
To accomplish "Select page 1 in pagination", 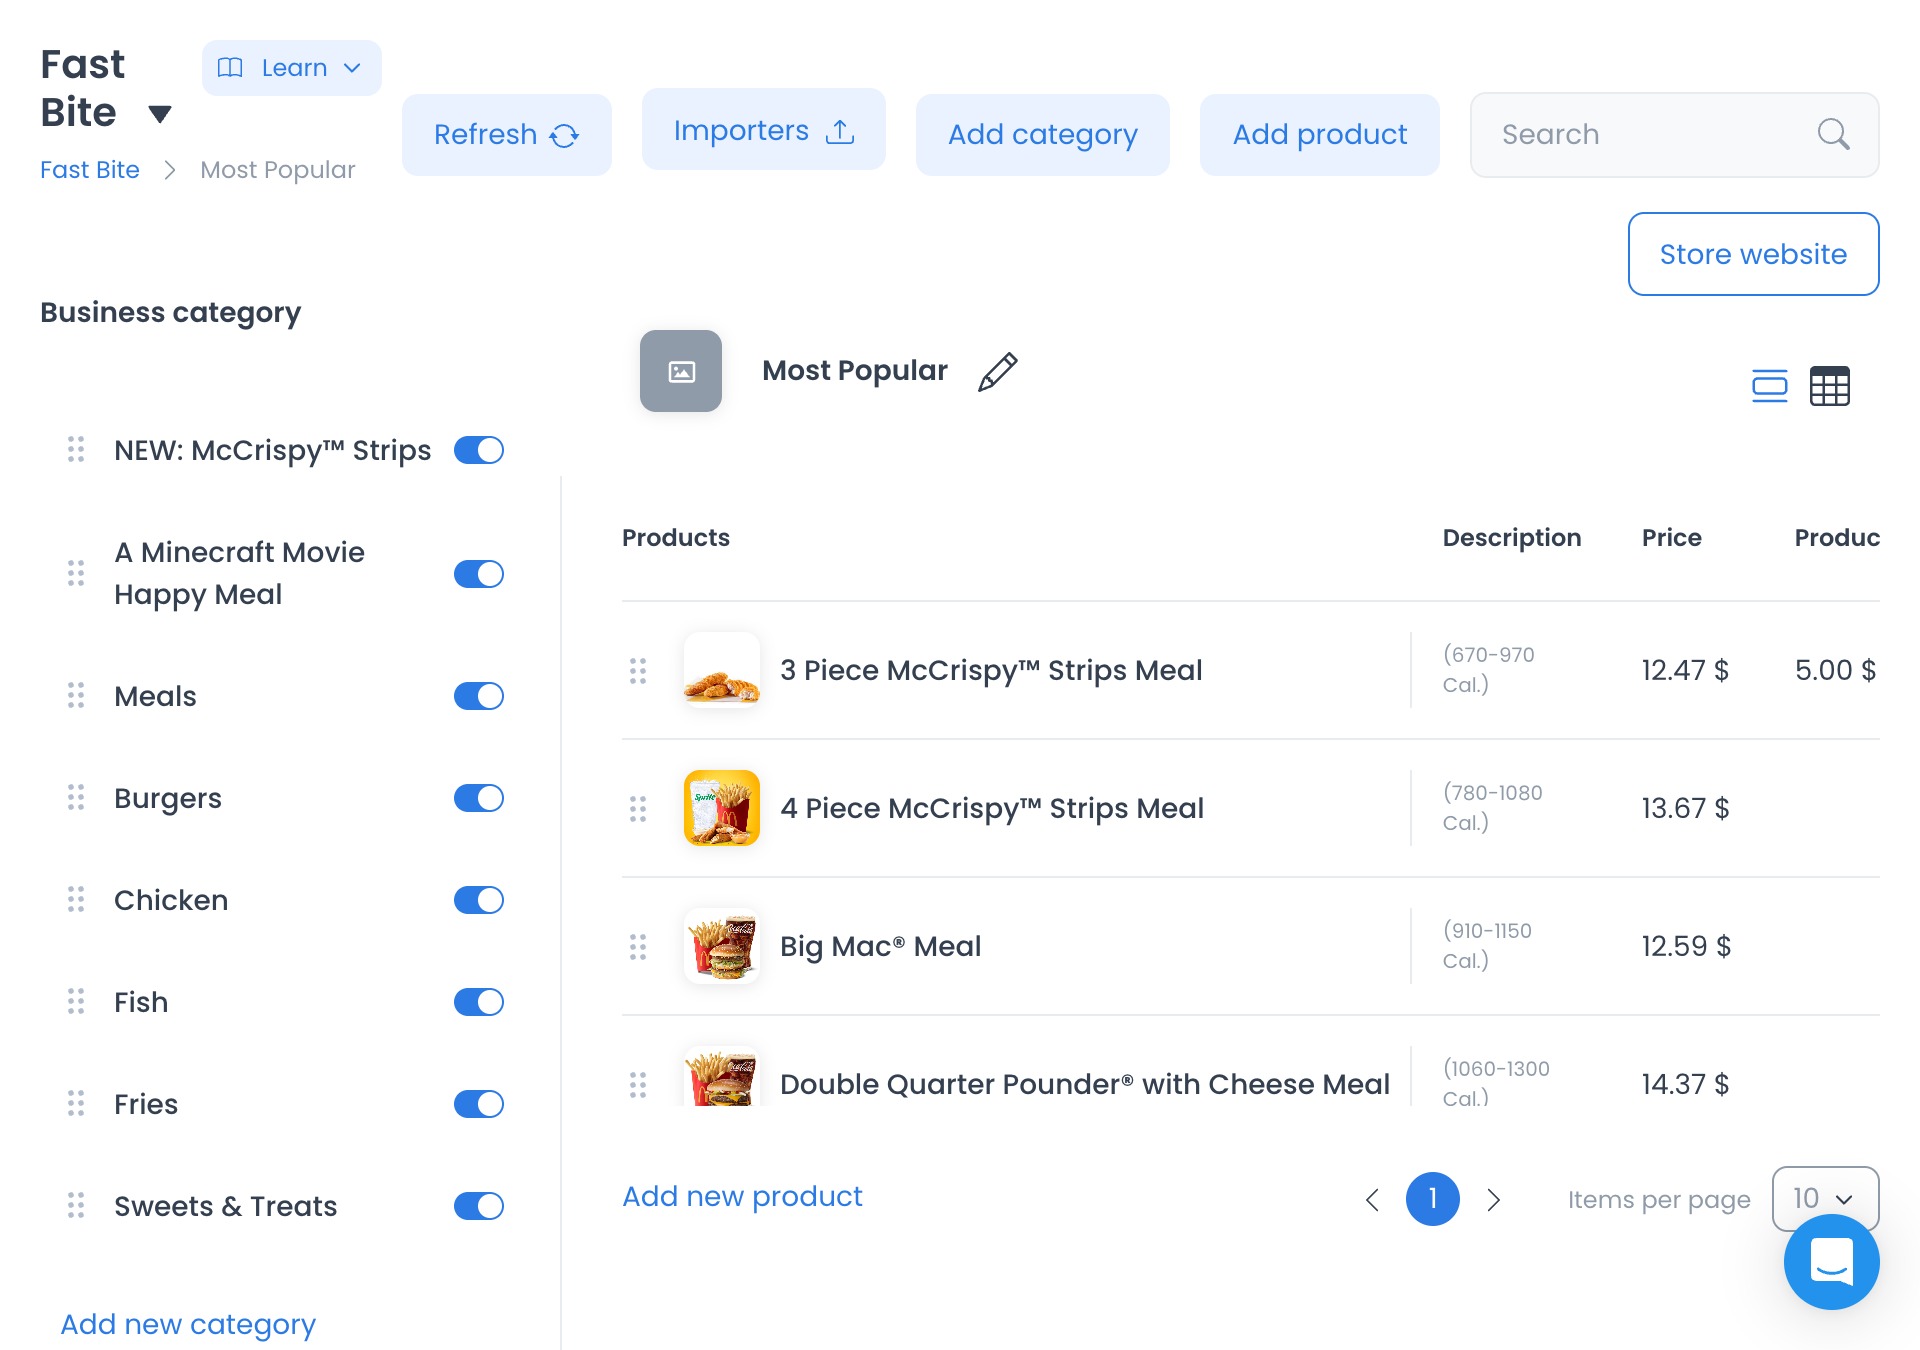I will (1432, 1198).
